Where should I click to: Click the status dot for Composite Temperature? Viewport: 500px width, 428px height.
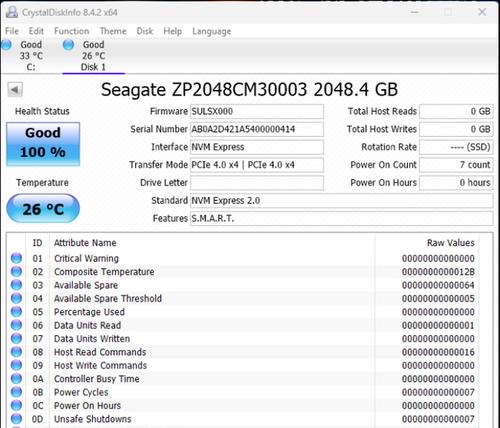pyautogui.click(x=16, y=272)
